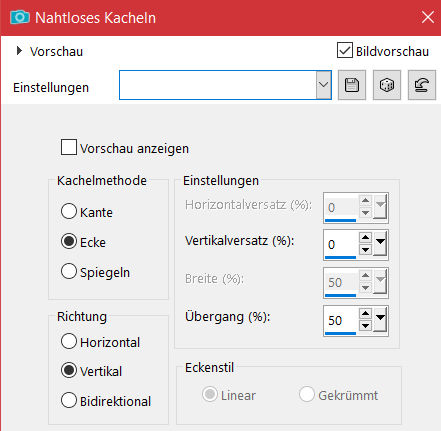
Task: Click the Übergang percentage input field
Action: coord(341,320)
